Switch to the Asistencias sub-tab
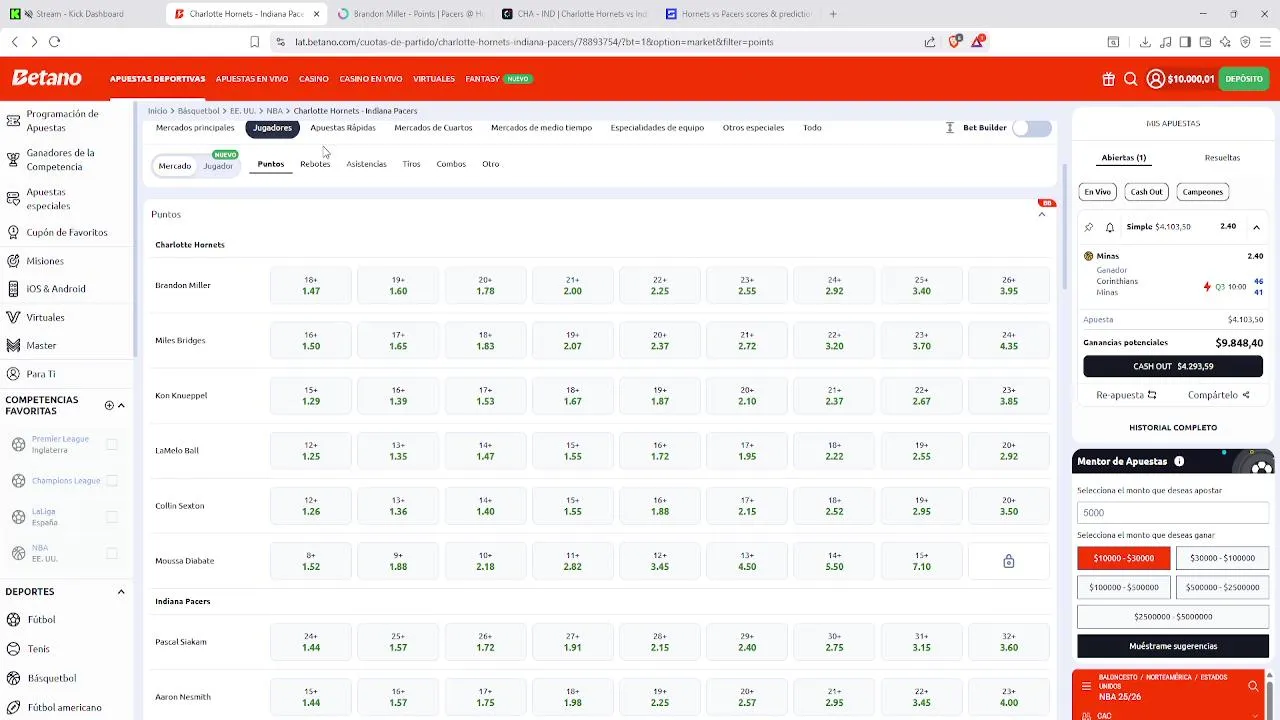Screen dimensions: 1280x720 pyautogui.click(x=366, y=164)
